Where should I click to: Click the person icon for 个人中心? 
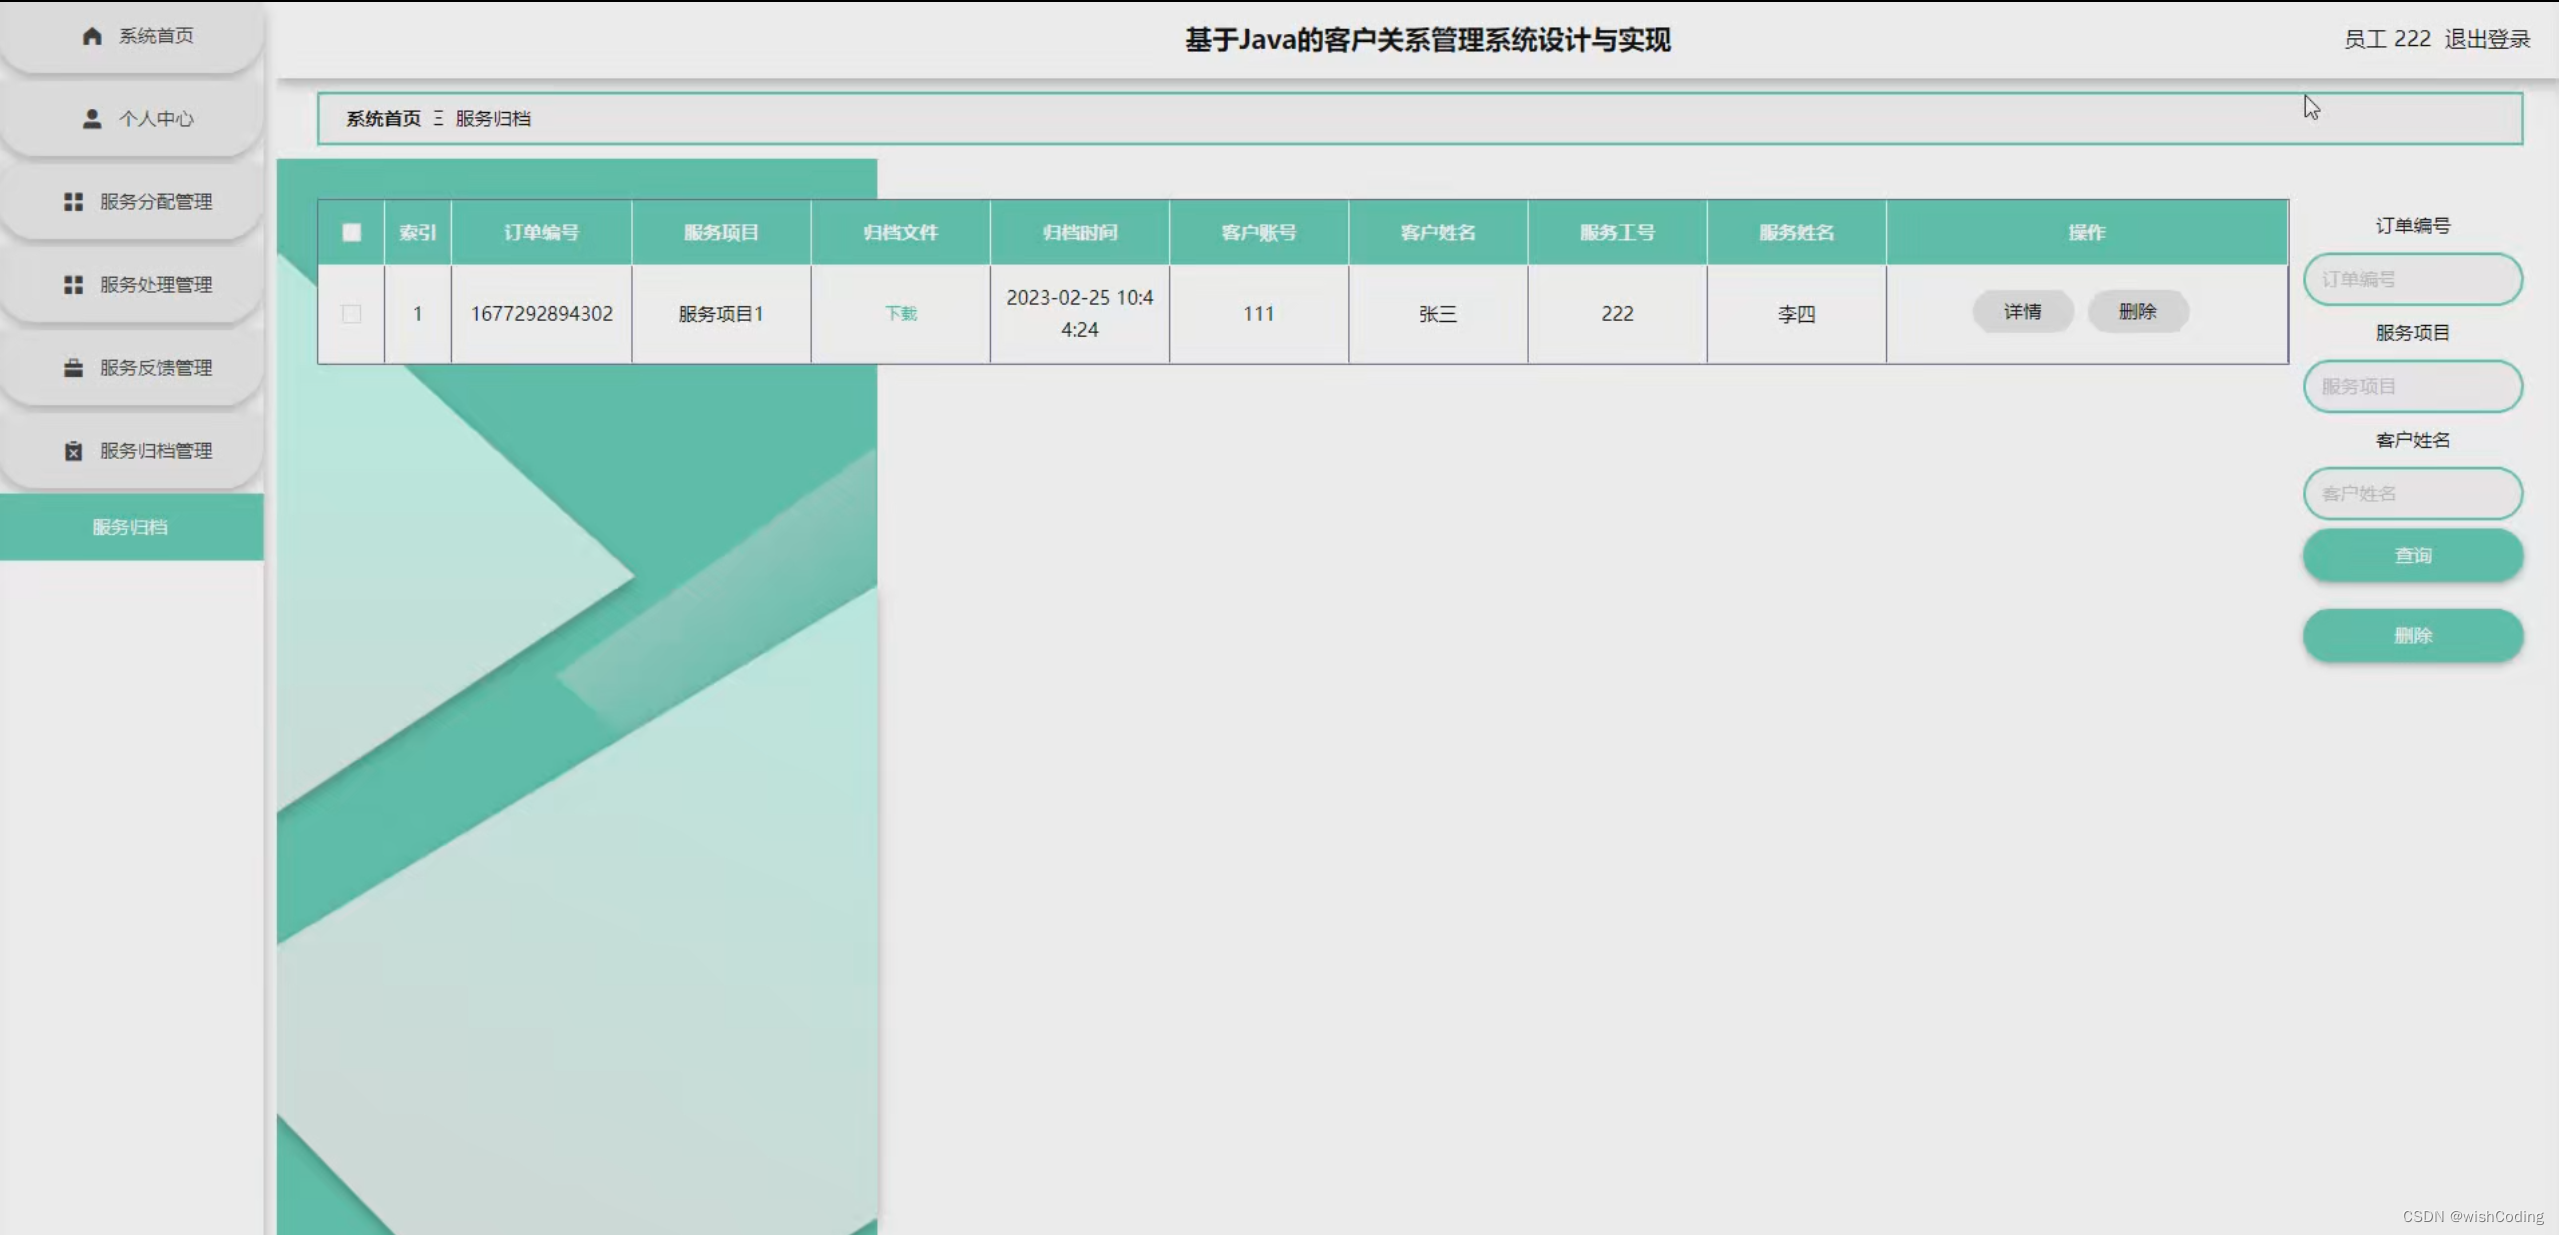point(92,119)
